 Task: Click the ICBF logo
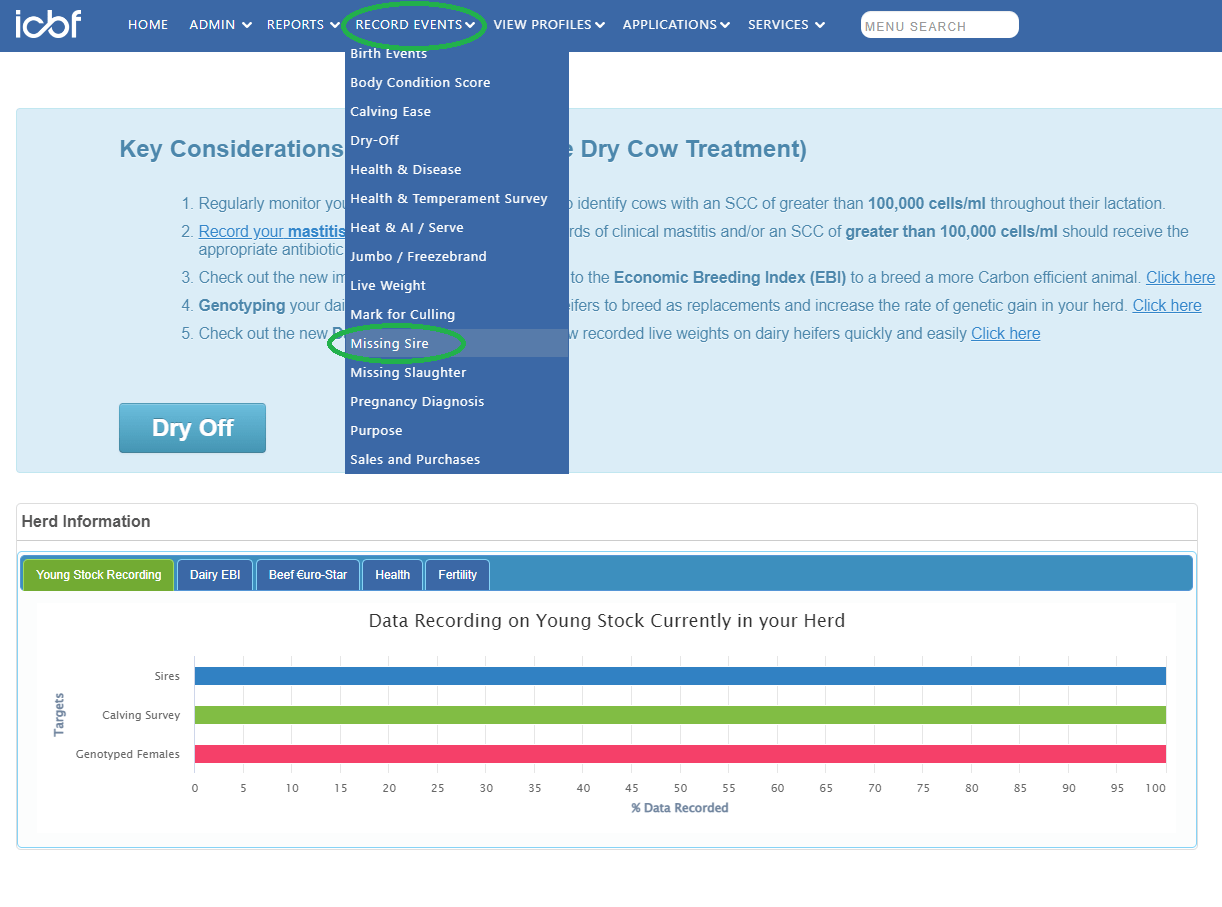47,24
